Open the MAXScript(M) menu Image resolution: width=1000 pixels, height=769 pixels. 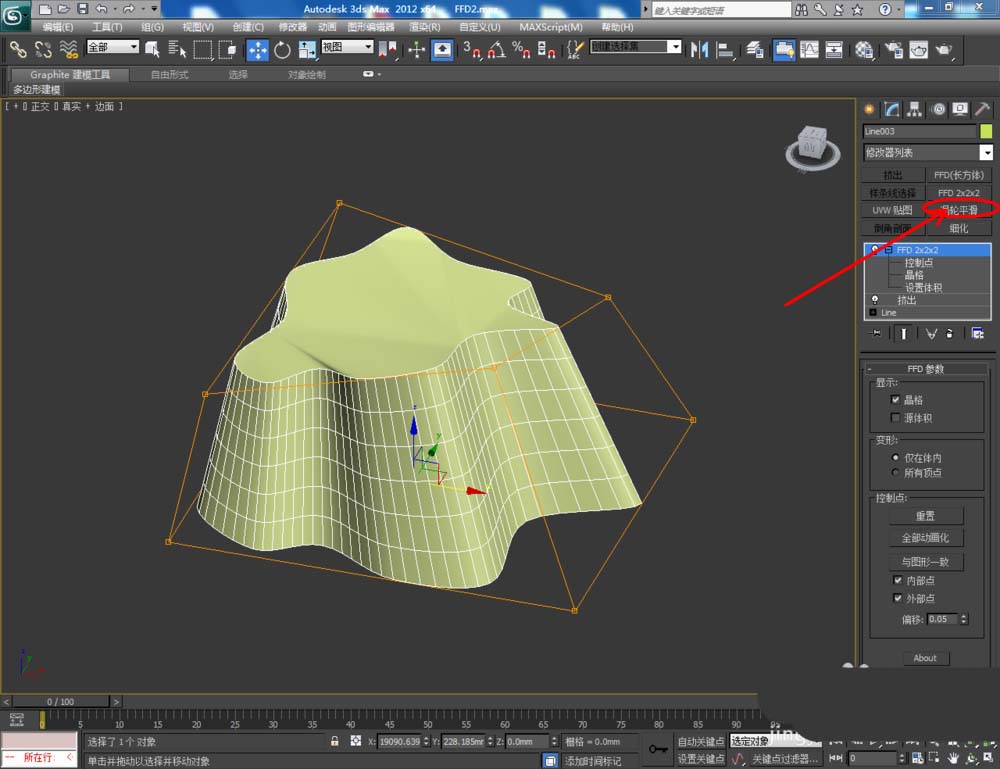(x=551, y=27)
